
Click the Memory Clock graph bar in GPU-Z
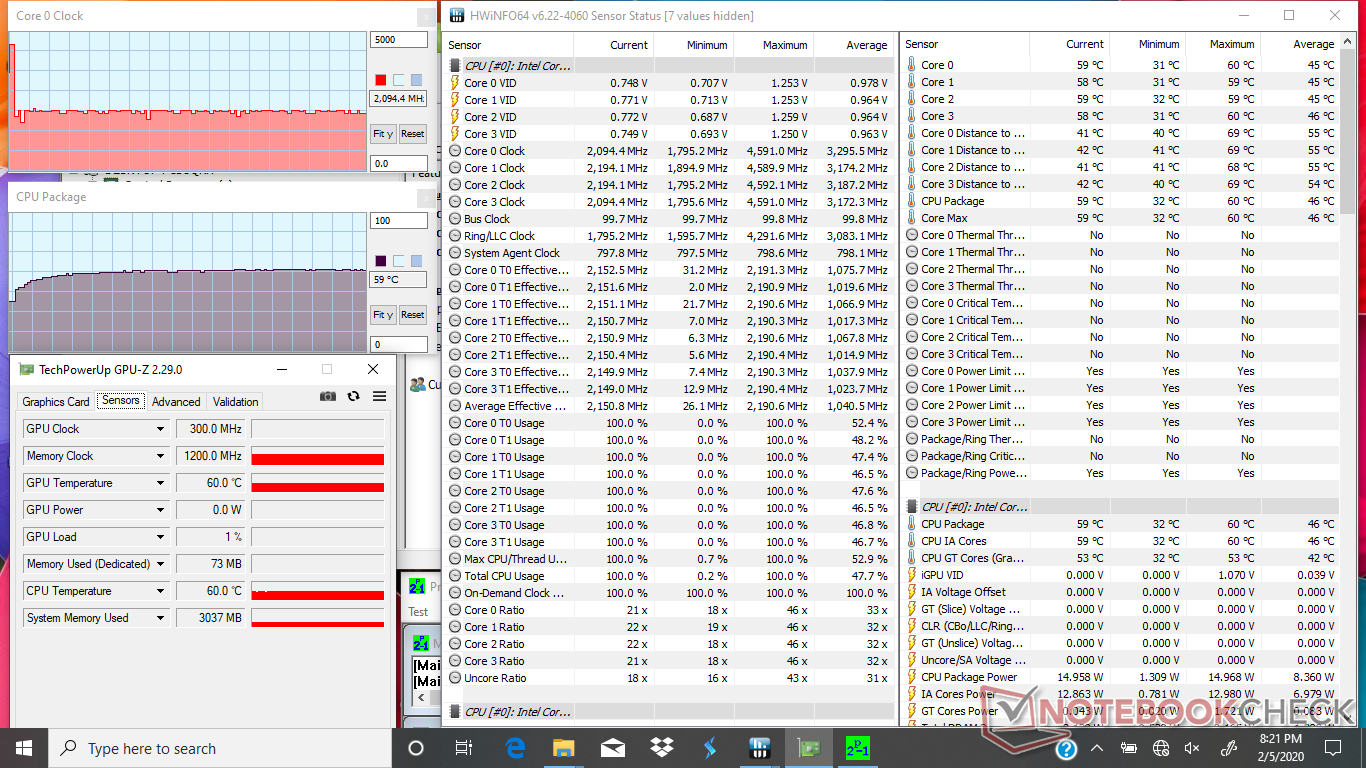(x=318, y=456)
